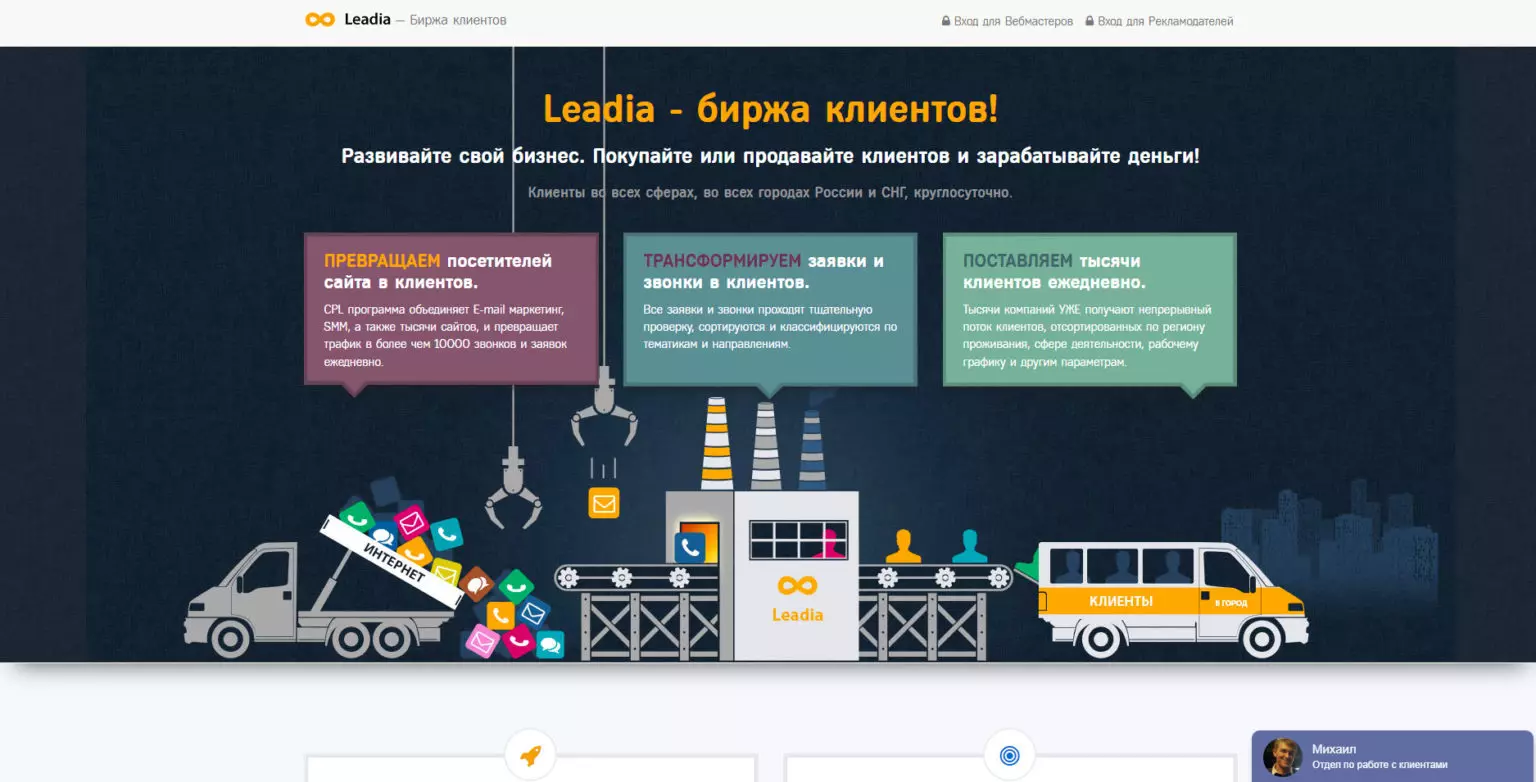Viewport: 1536px width, 782px height.
Task: Click the ПРЕВРАЩАЕМ посетителей сайта heading
Action: coord(438,271)
